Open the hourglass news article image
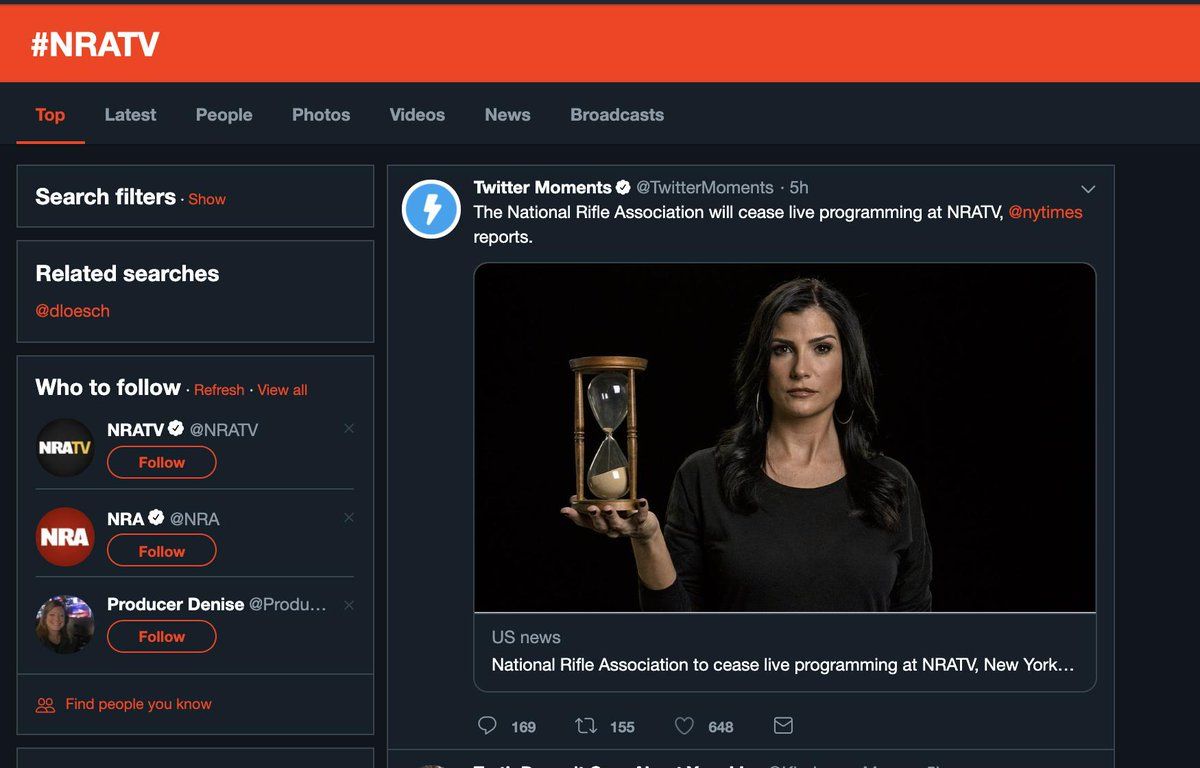The height and width of the screenshot is (768, 1200). 785,437
